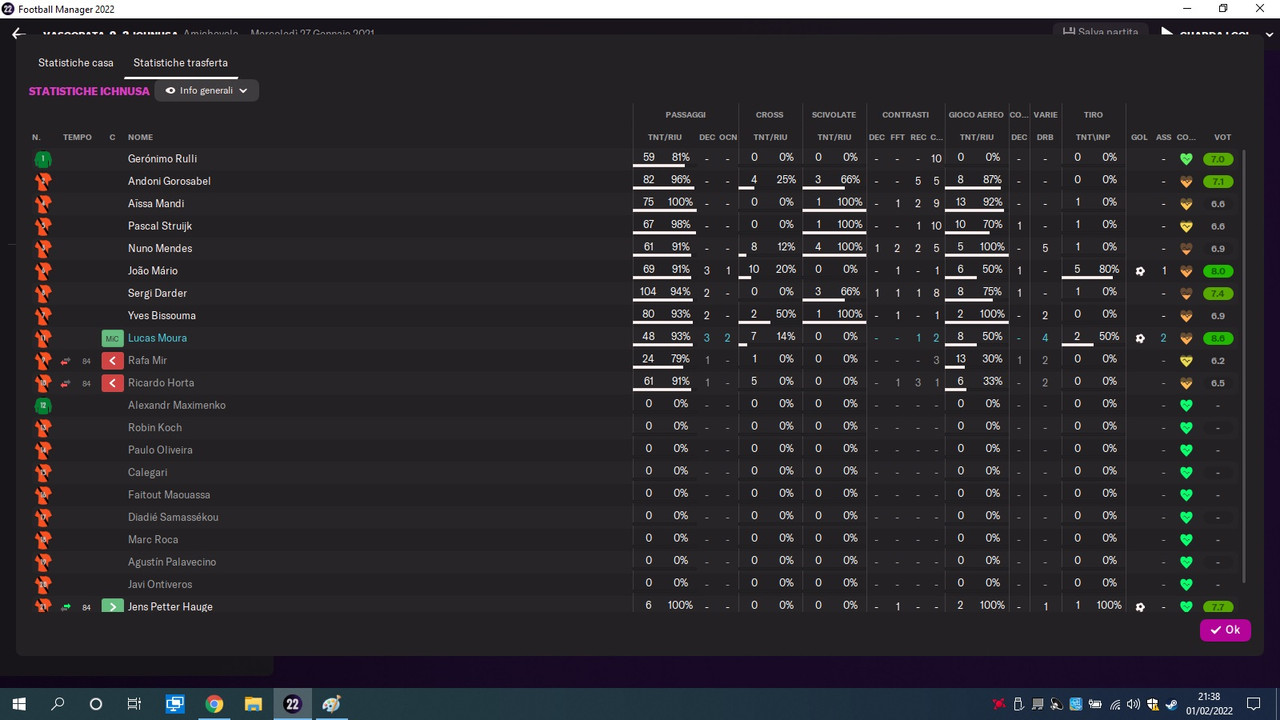Select the Statistiche trasferta tab

(x=180, y=63)
